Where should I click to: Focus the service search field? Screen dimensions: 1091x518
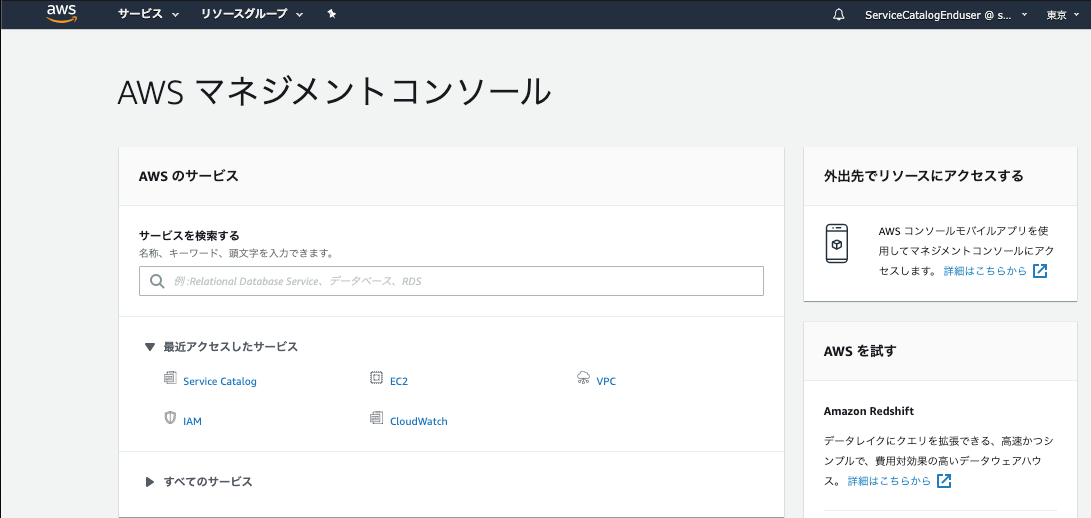(451, 281)
